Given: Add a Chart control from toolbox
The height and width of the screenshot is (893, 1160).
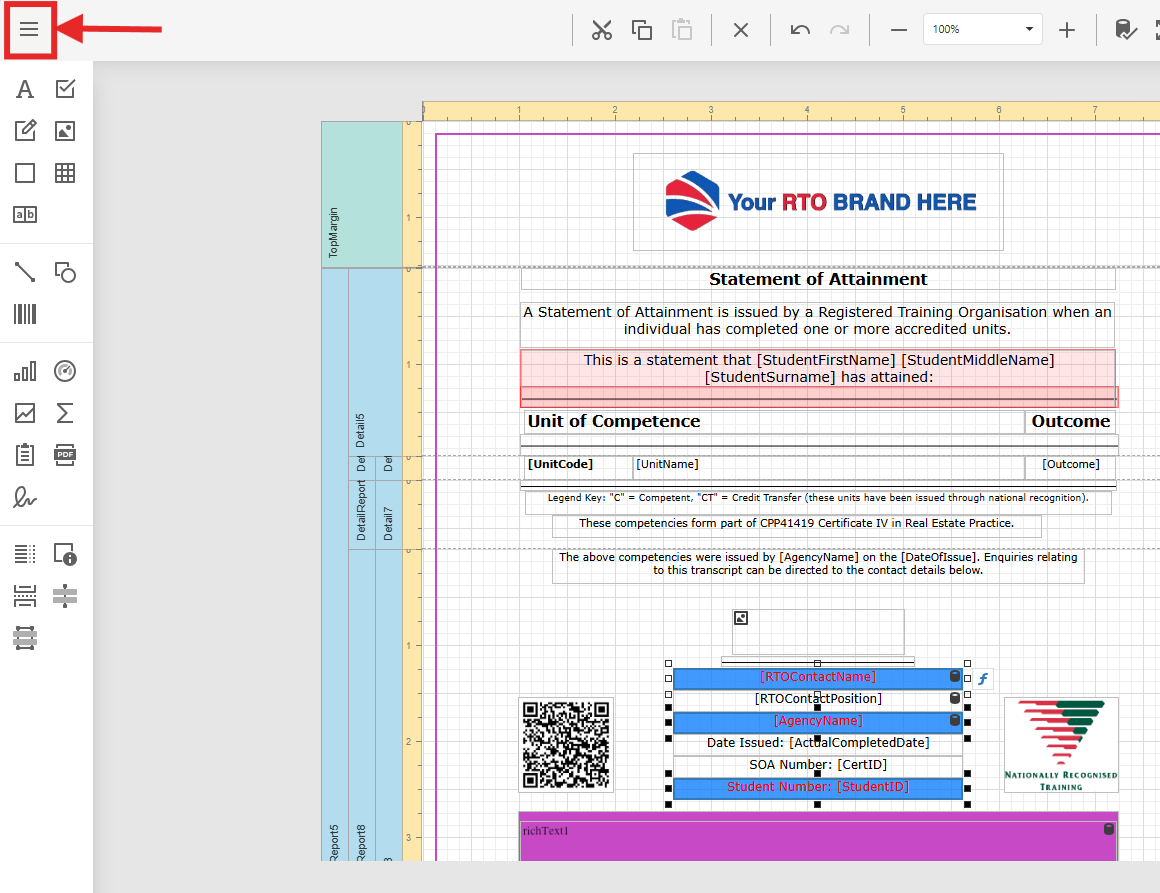Looking at the screenshot, I should click(x=25, y=371).
